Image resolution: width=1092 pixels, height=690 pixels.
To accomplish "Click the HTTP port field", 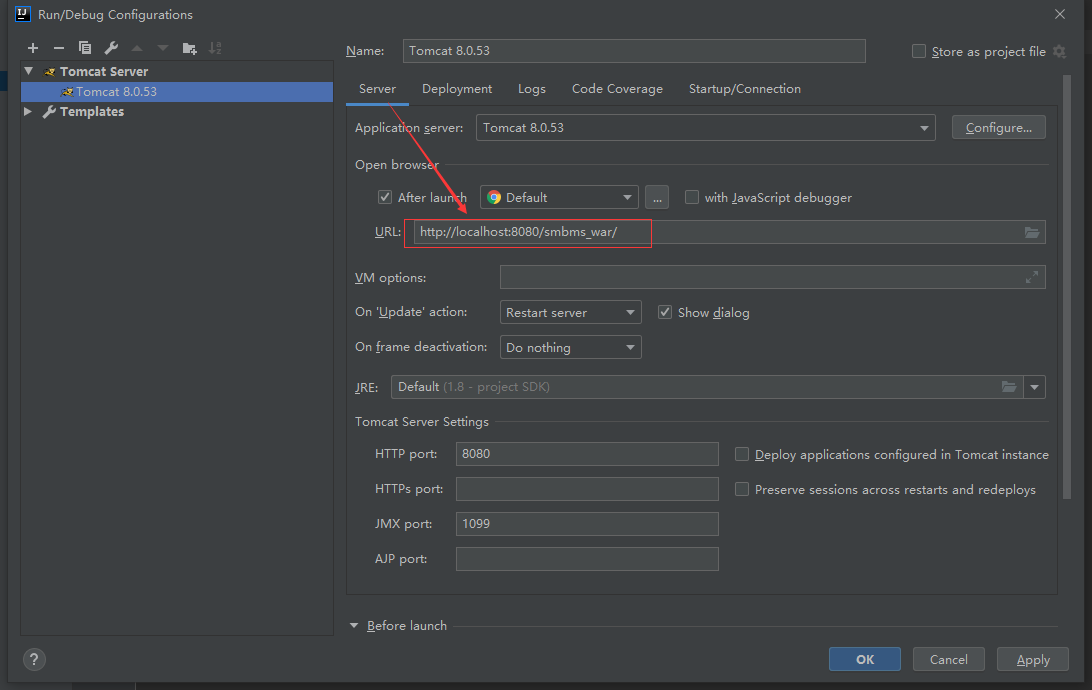I will (x=587, y=454).
